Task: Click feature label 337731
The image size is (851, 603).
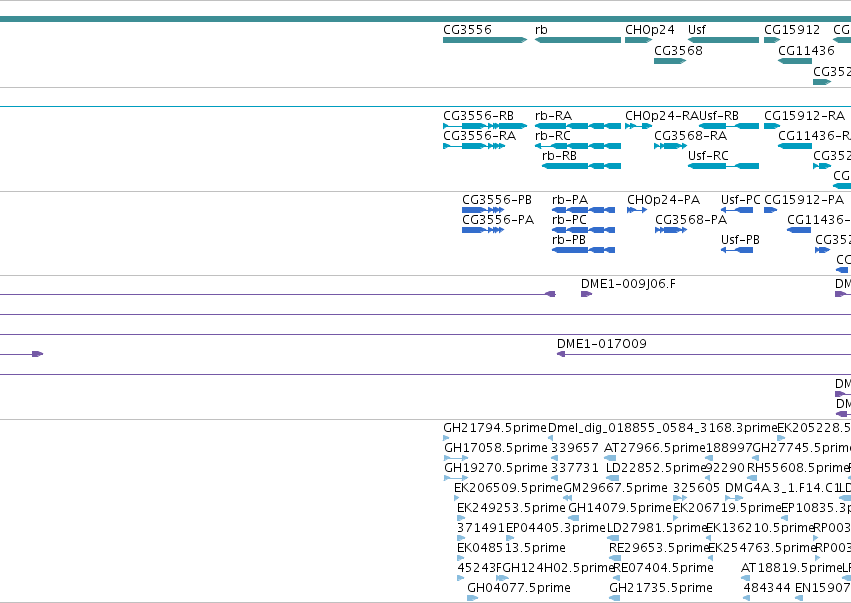Action: tap(575, 468)
